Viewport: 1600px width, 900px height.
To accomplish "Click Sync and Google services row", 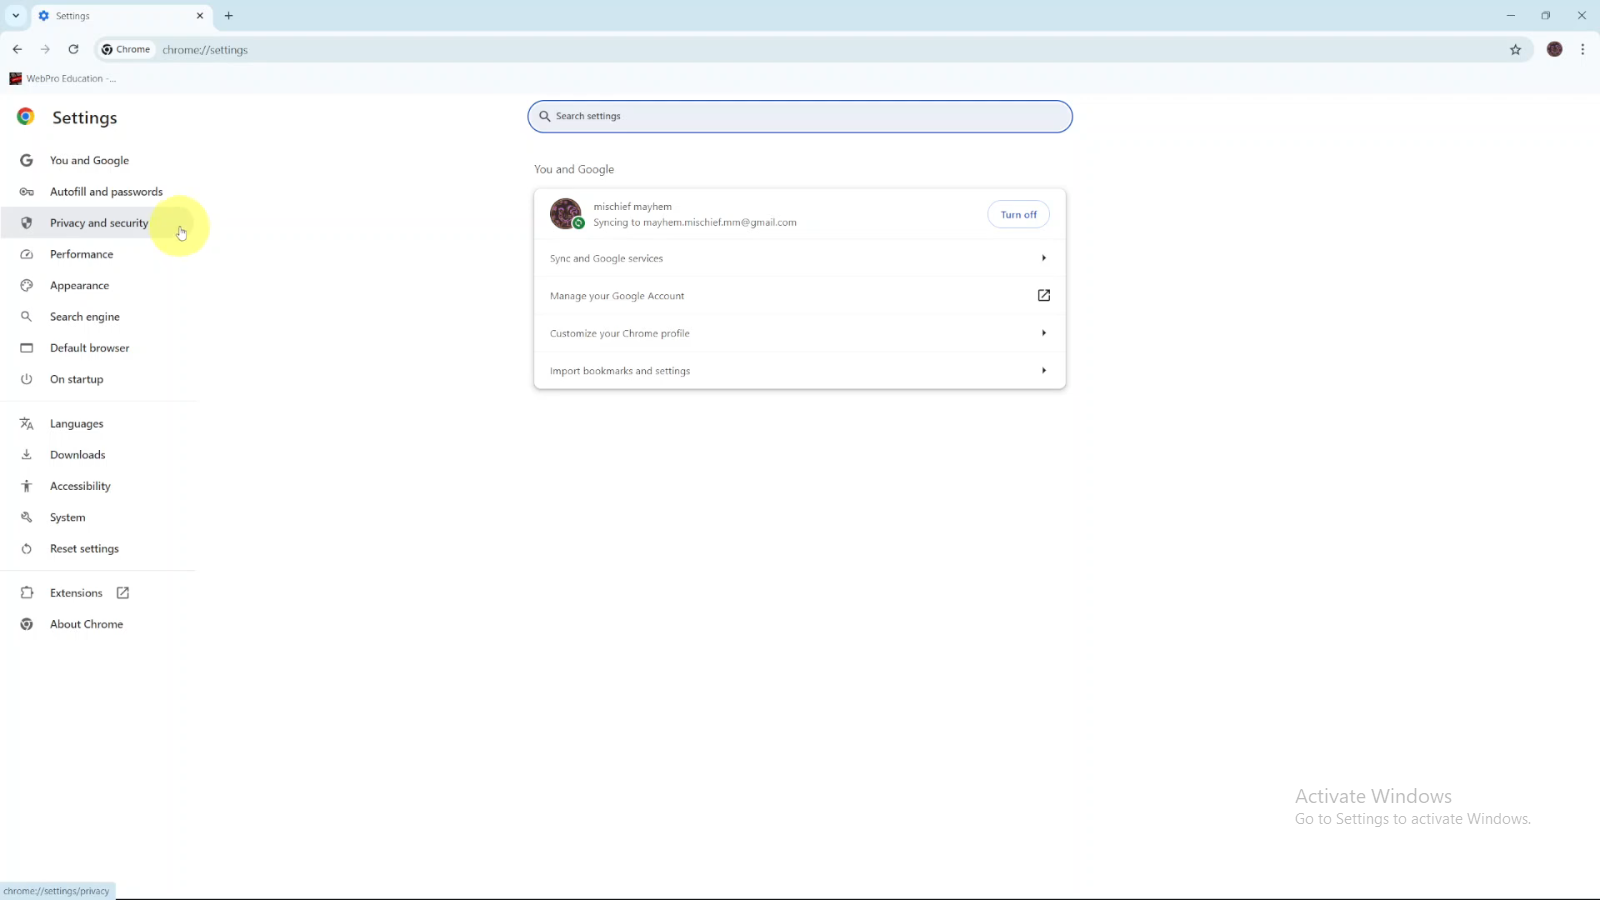I will (799, 258).
